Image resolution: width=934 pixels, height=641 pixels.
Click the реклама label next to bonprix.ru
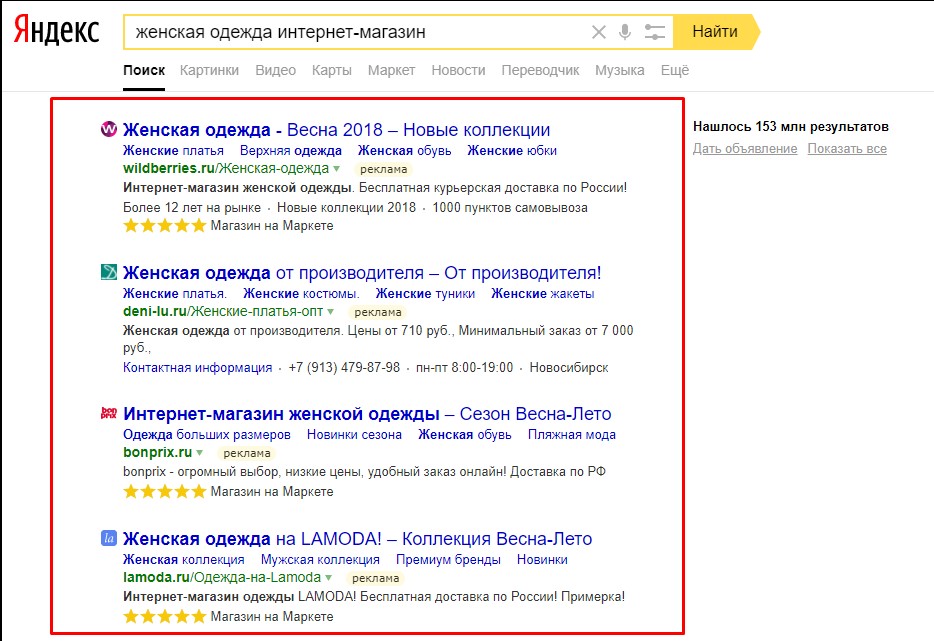click(247, 453)
